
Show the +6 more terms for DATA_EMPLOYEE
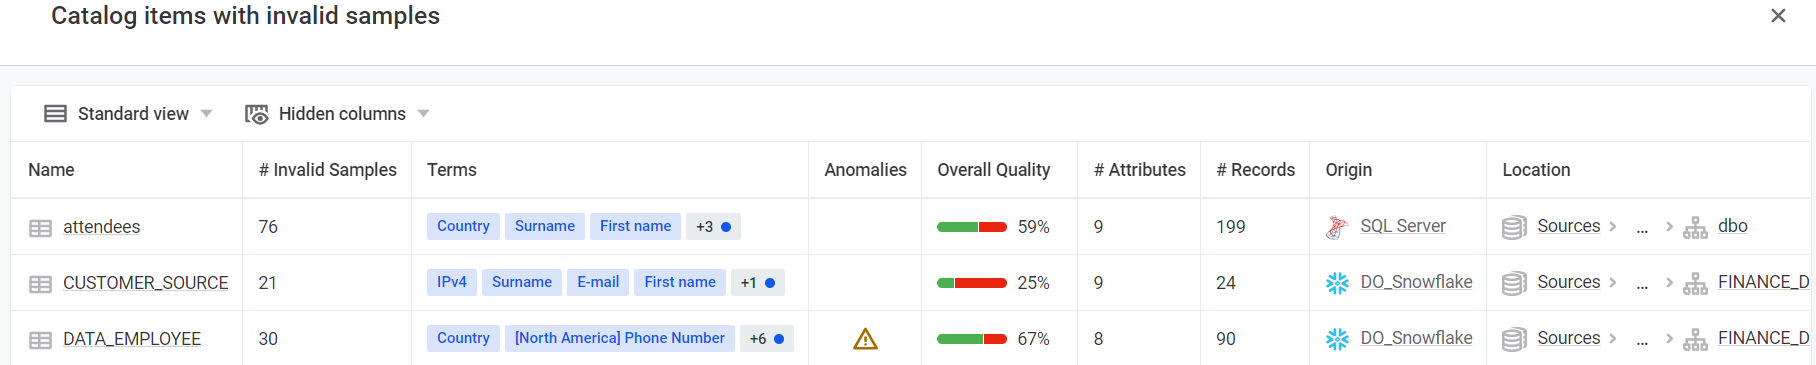coord(767,338)
